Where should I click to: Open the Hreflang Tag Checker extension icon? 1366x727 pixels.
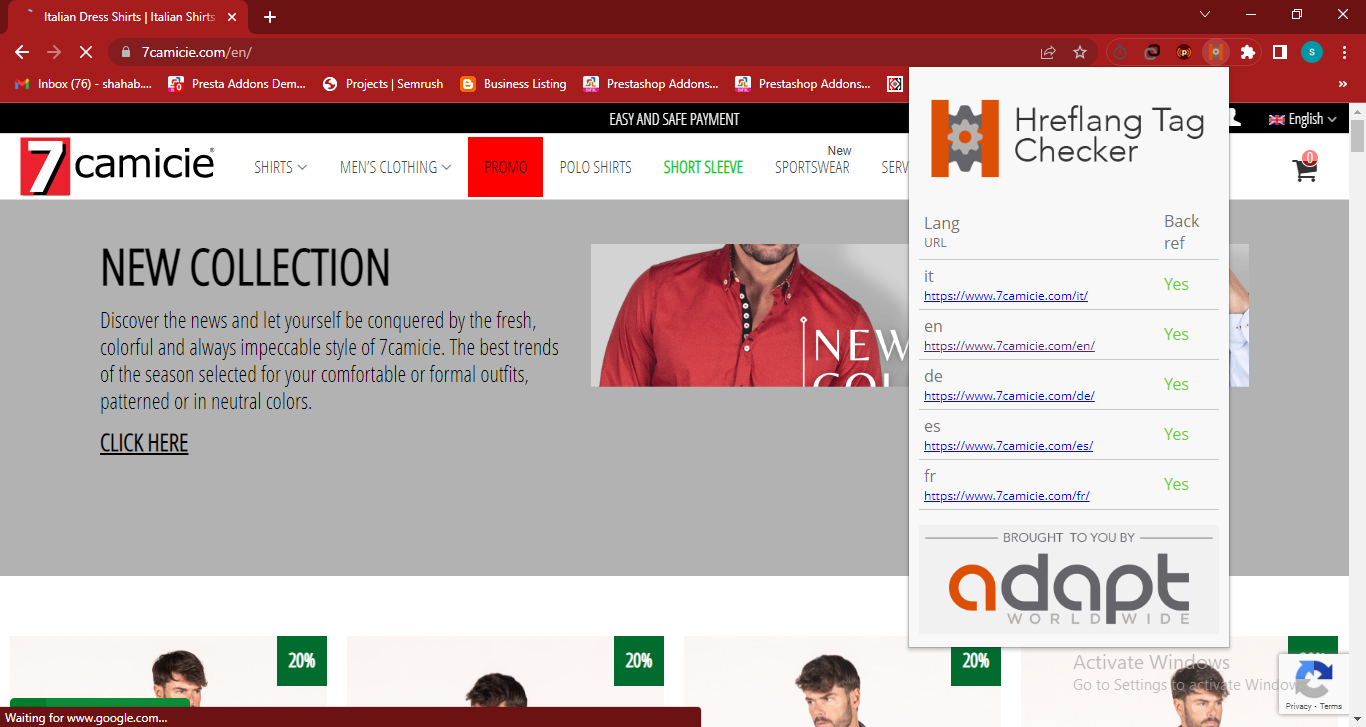[x=1215, y=52]
